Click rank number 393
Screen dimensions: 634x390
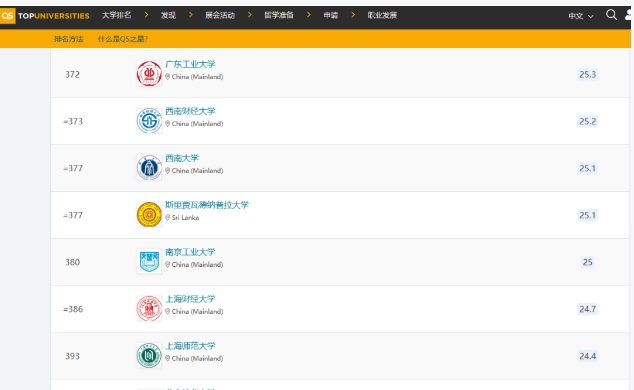tap(72, 356)
